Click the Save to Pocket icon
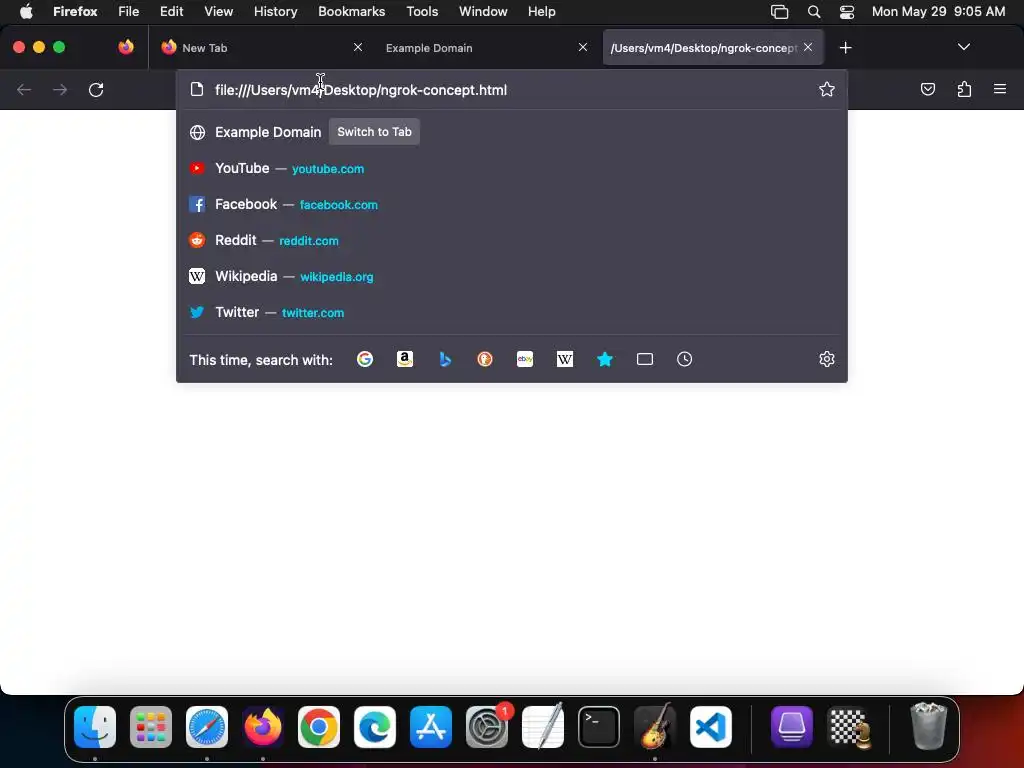Screen dimensions: 1024x768 point(927,89)
